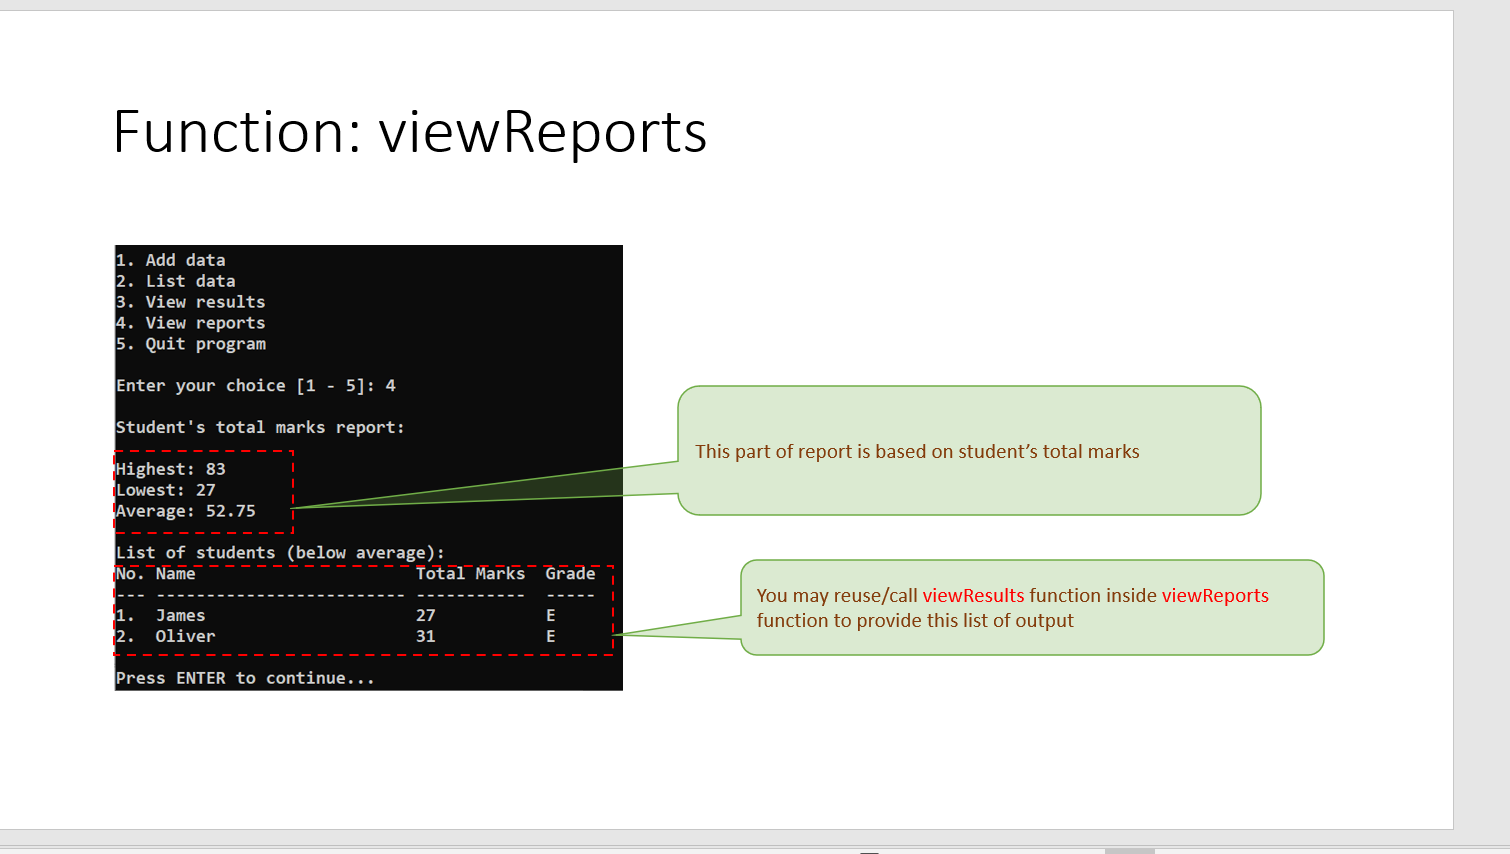
Task: Select the '2. List data' terminal line
Action: click(176, 281)
